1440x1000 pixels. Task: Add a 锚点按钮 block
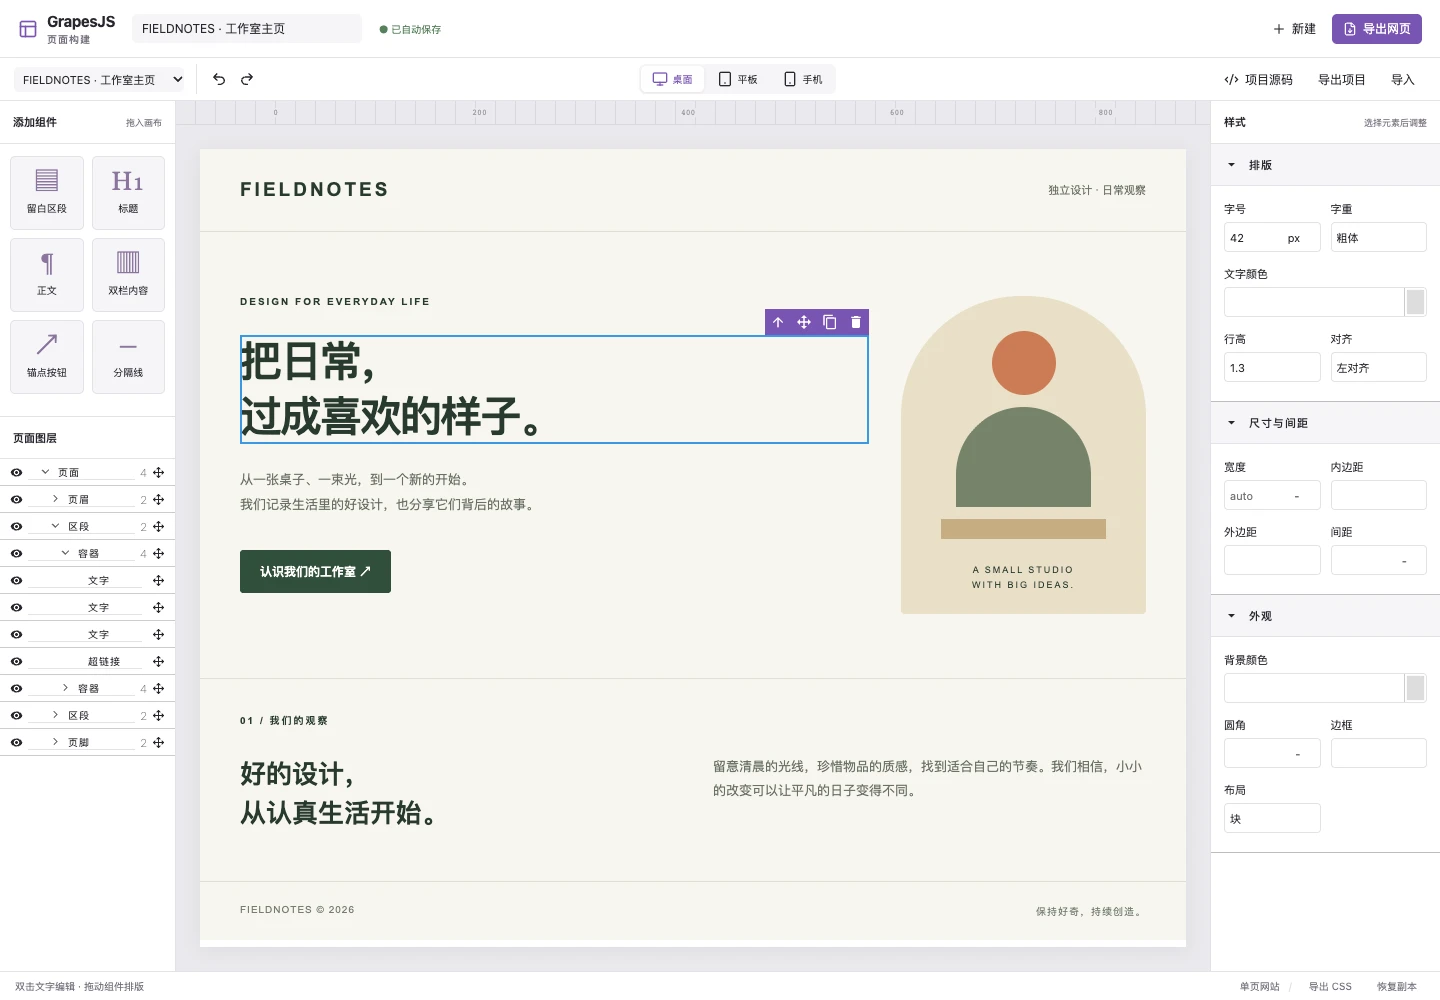47,357
